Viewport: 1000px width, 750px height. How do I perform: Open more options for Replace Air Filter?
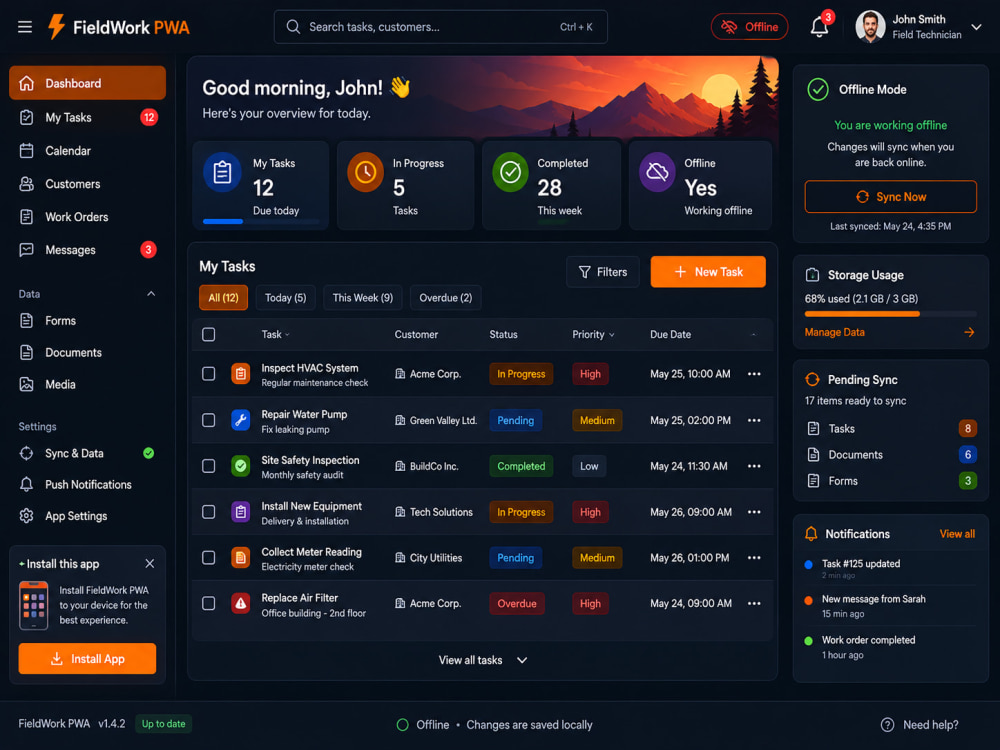754,603
